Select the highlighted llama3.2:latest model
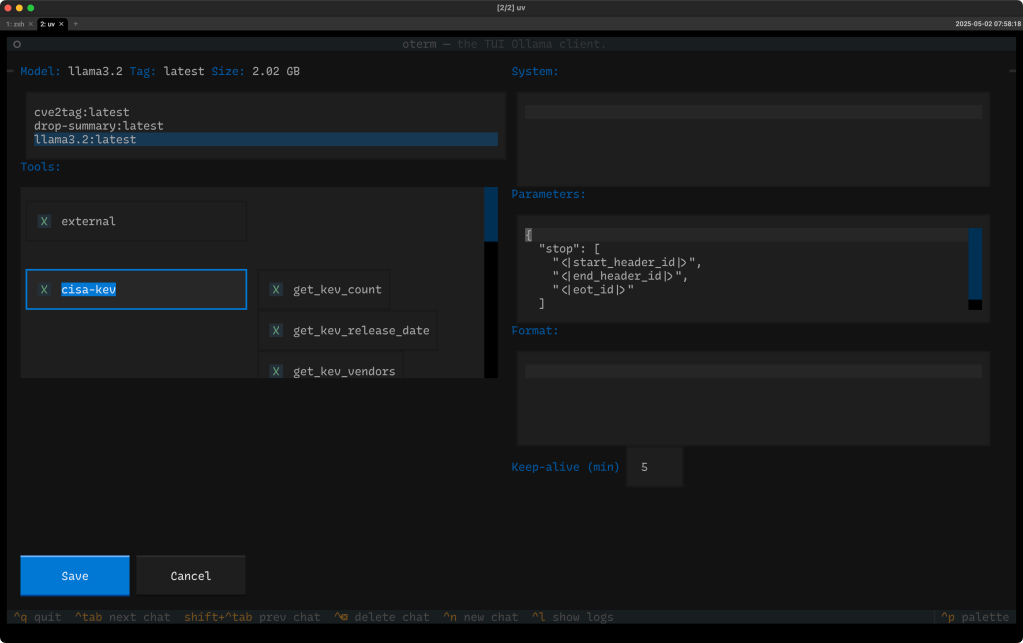1023x643 pixels. click(85, 139)
